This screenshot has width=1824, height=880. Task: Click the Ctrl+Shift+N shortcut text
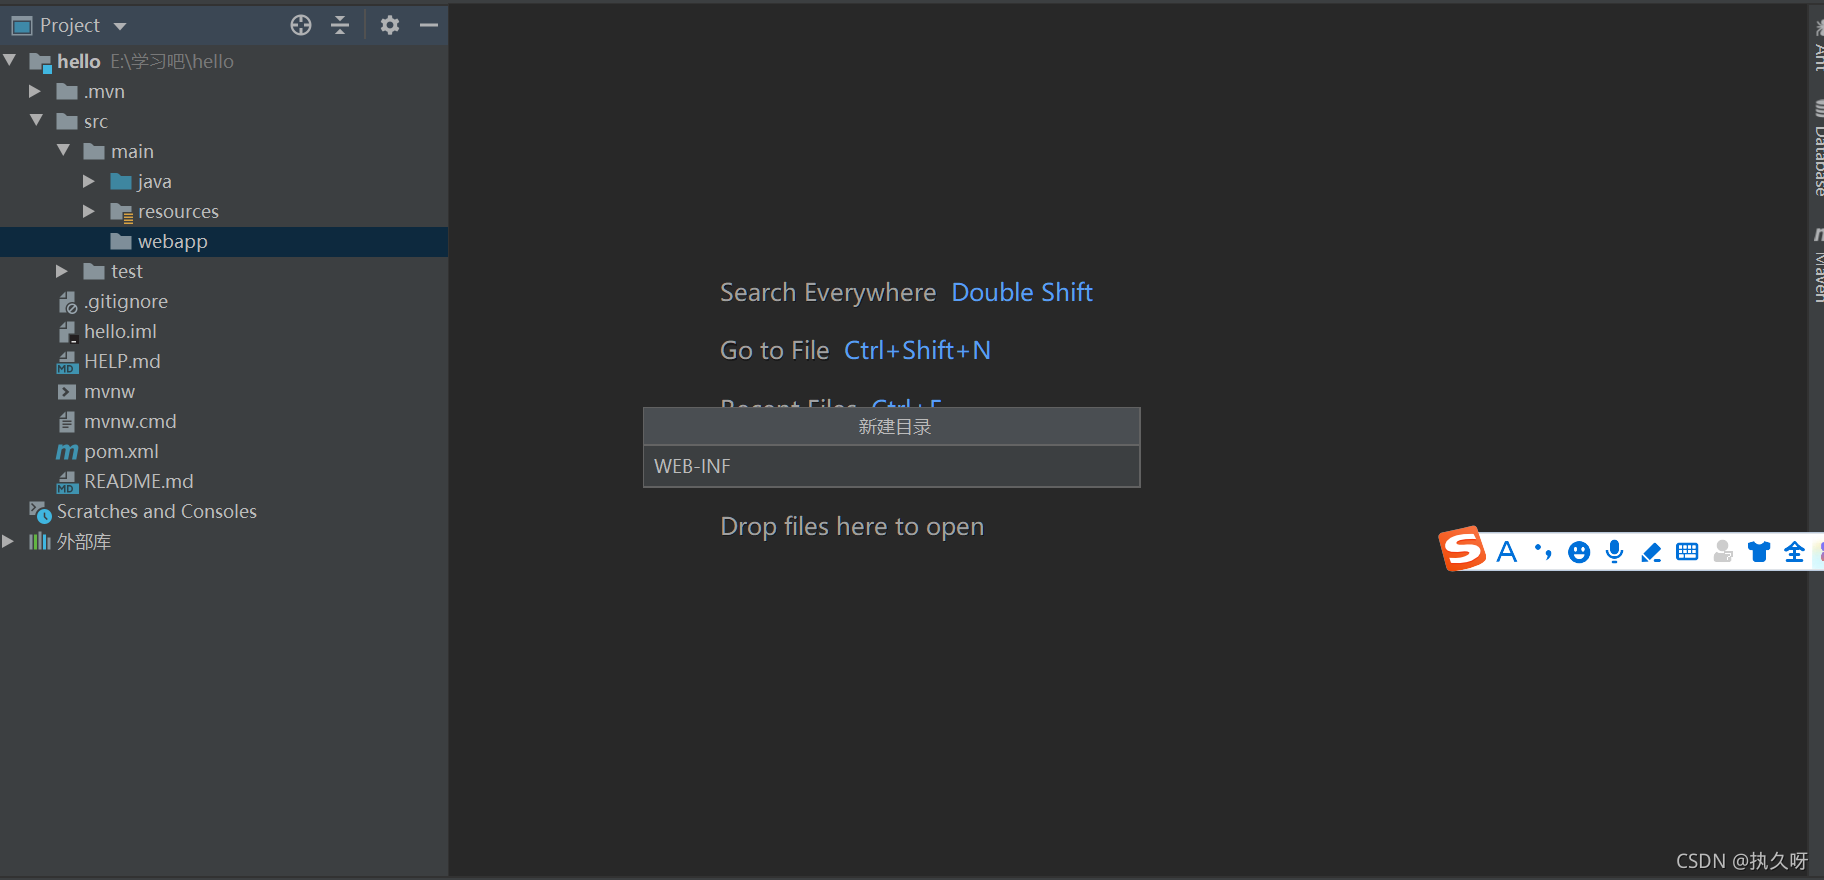917,350
